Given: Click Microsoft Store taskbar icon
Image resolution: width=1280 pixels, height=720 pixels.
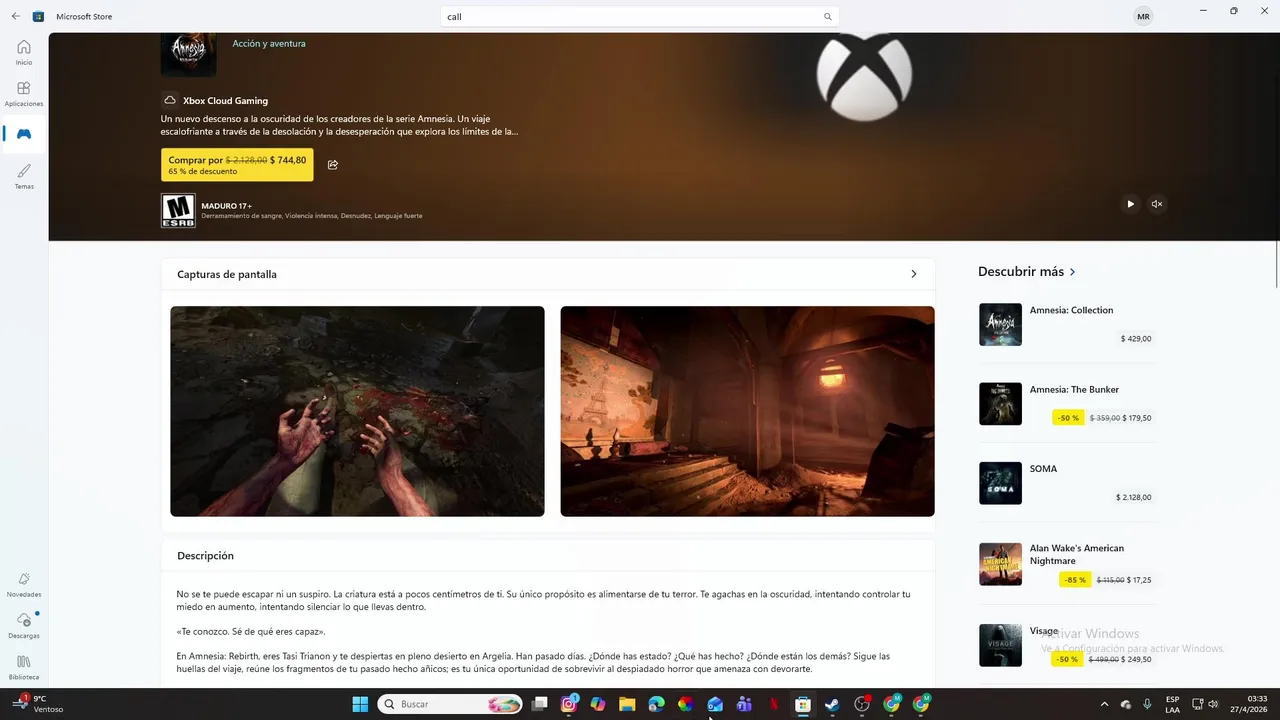Looking at the screenshot, I should point(802,704).
